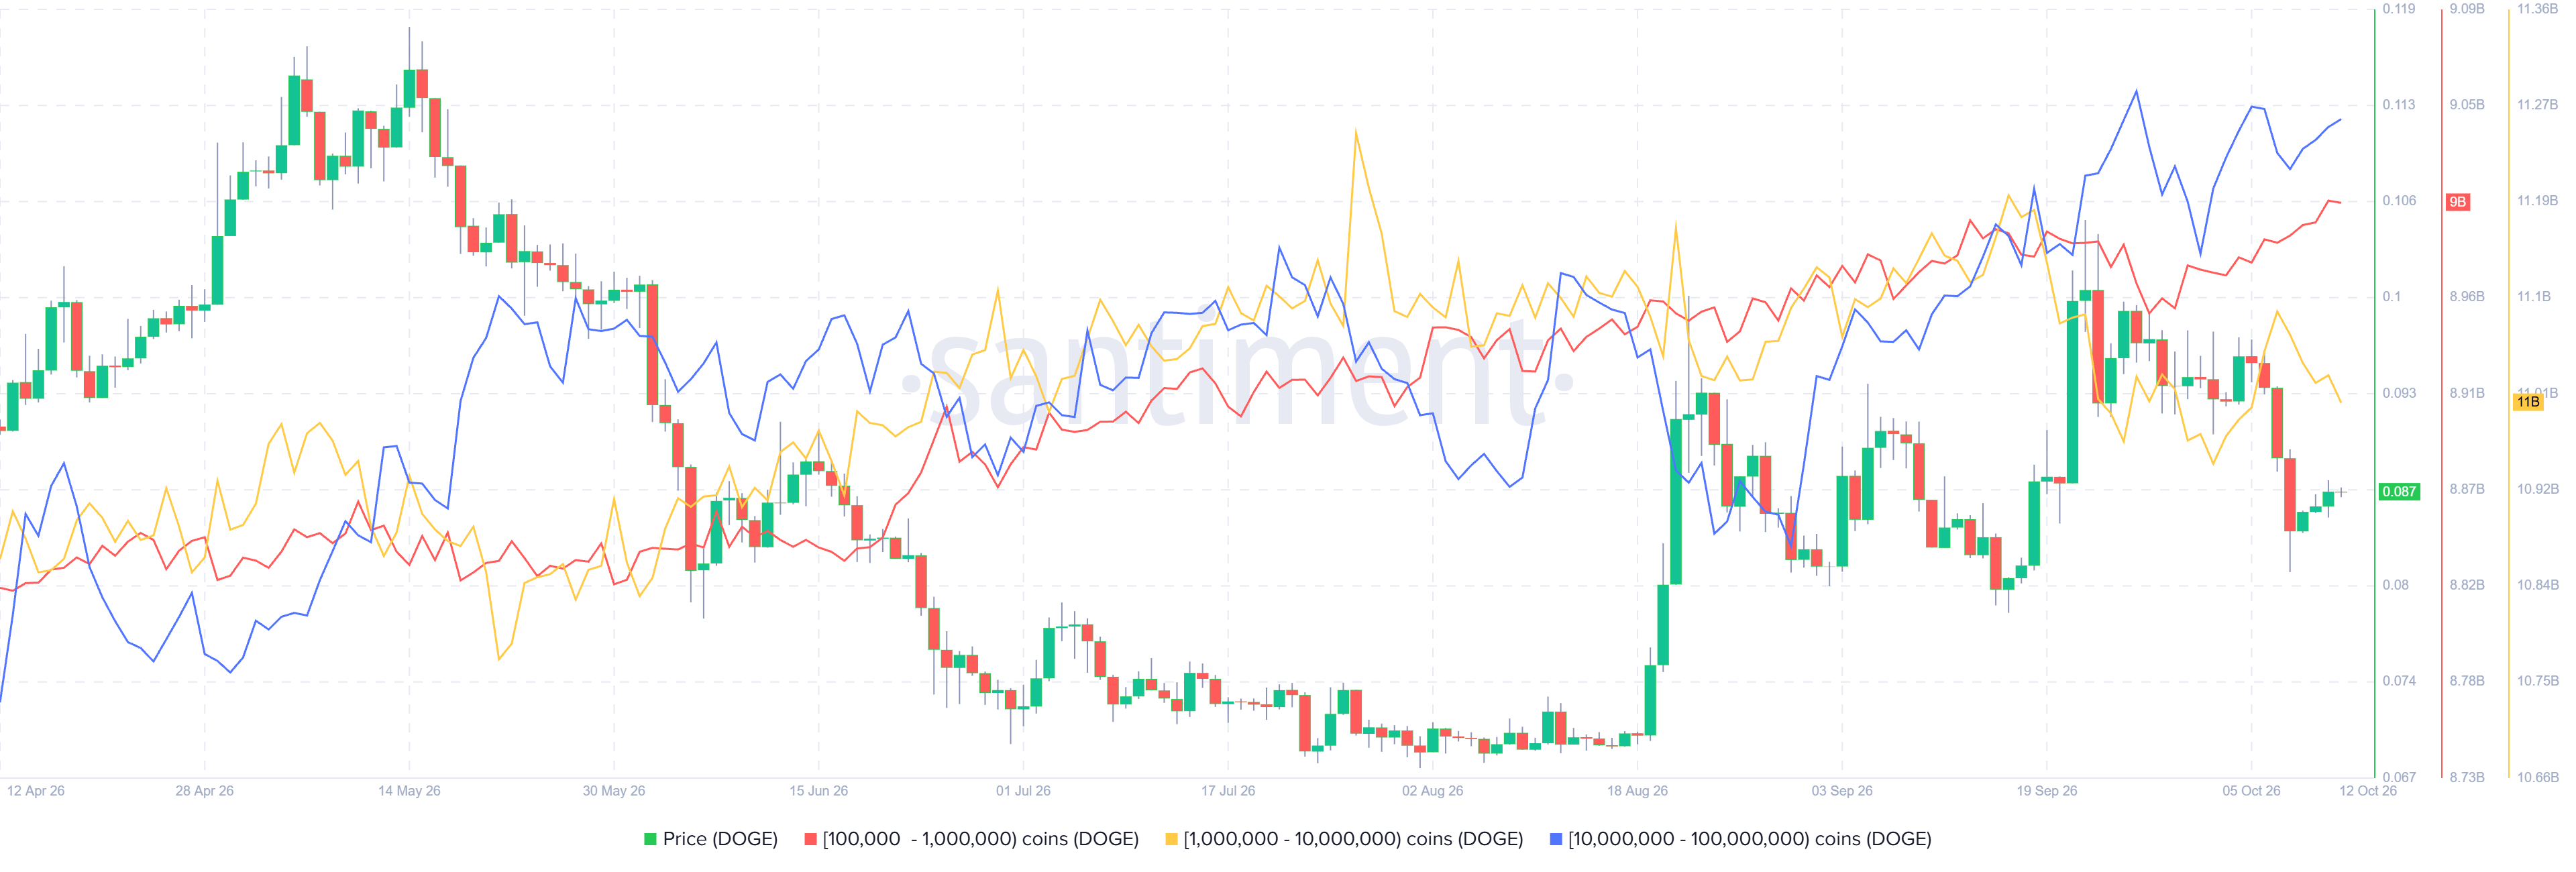Click the green Price (DOGE) legend swatch
This screenshot has height=872, width=2576.
point(650,839)
